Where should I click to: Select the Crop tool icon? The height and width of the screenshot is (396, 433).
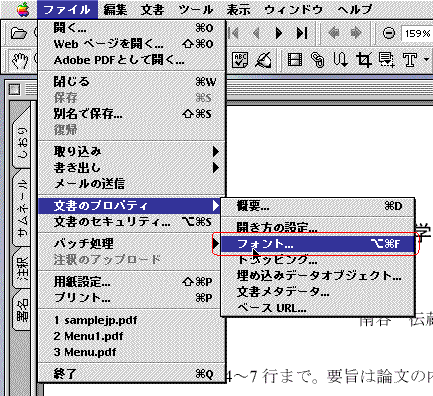click(364, 60)
